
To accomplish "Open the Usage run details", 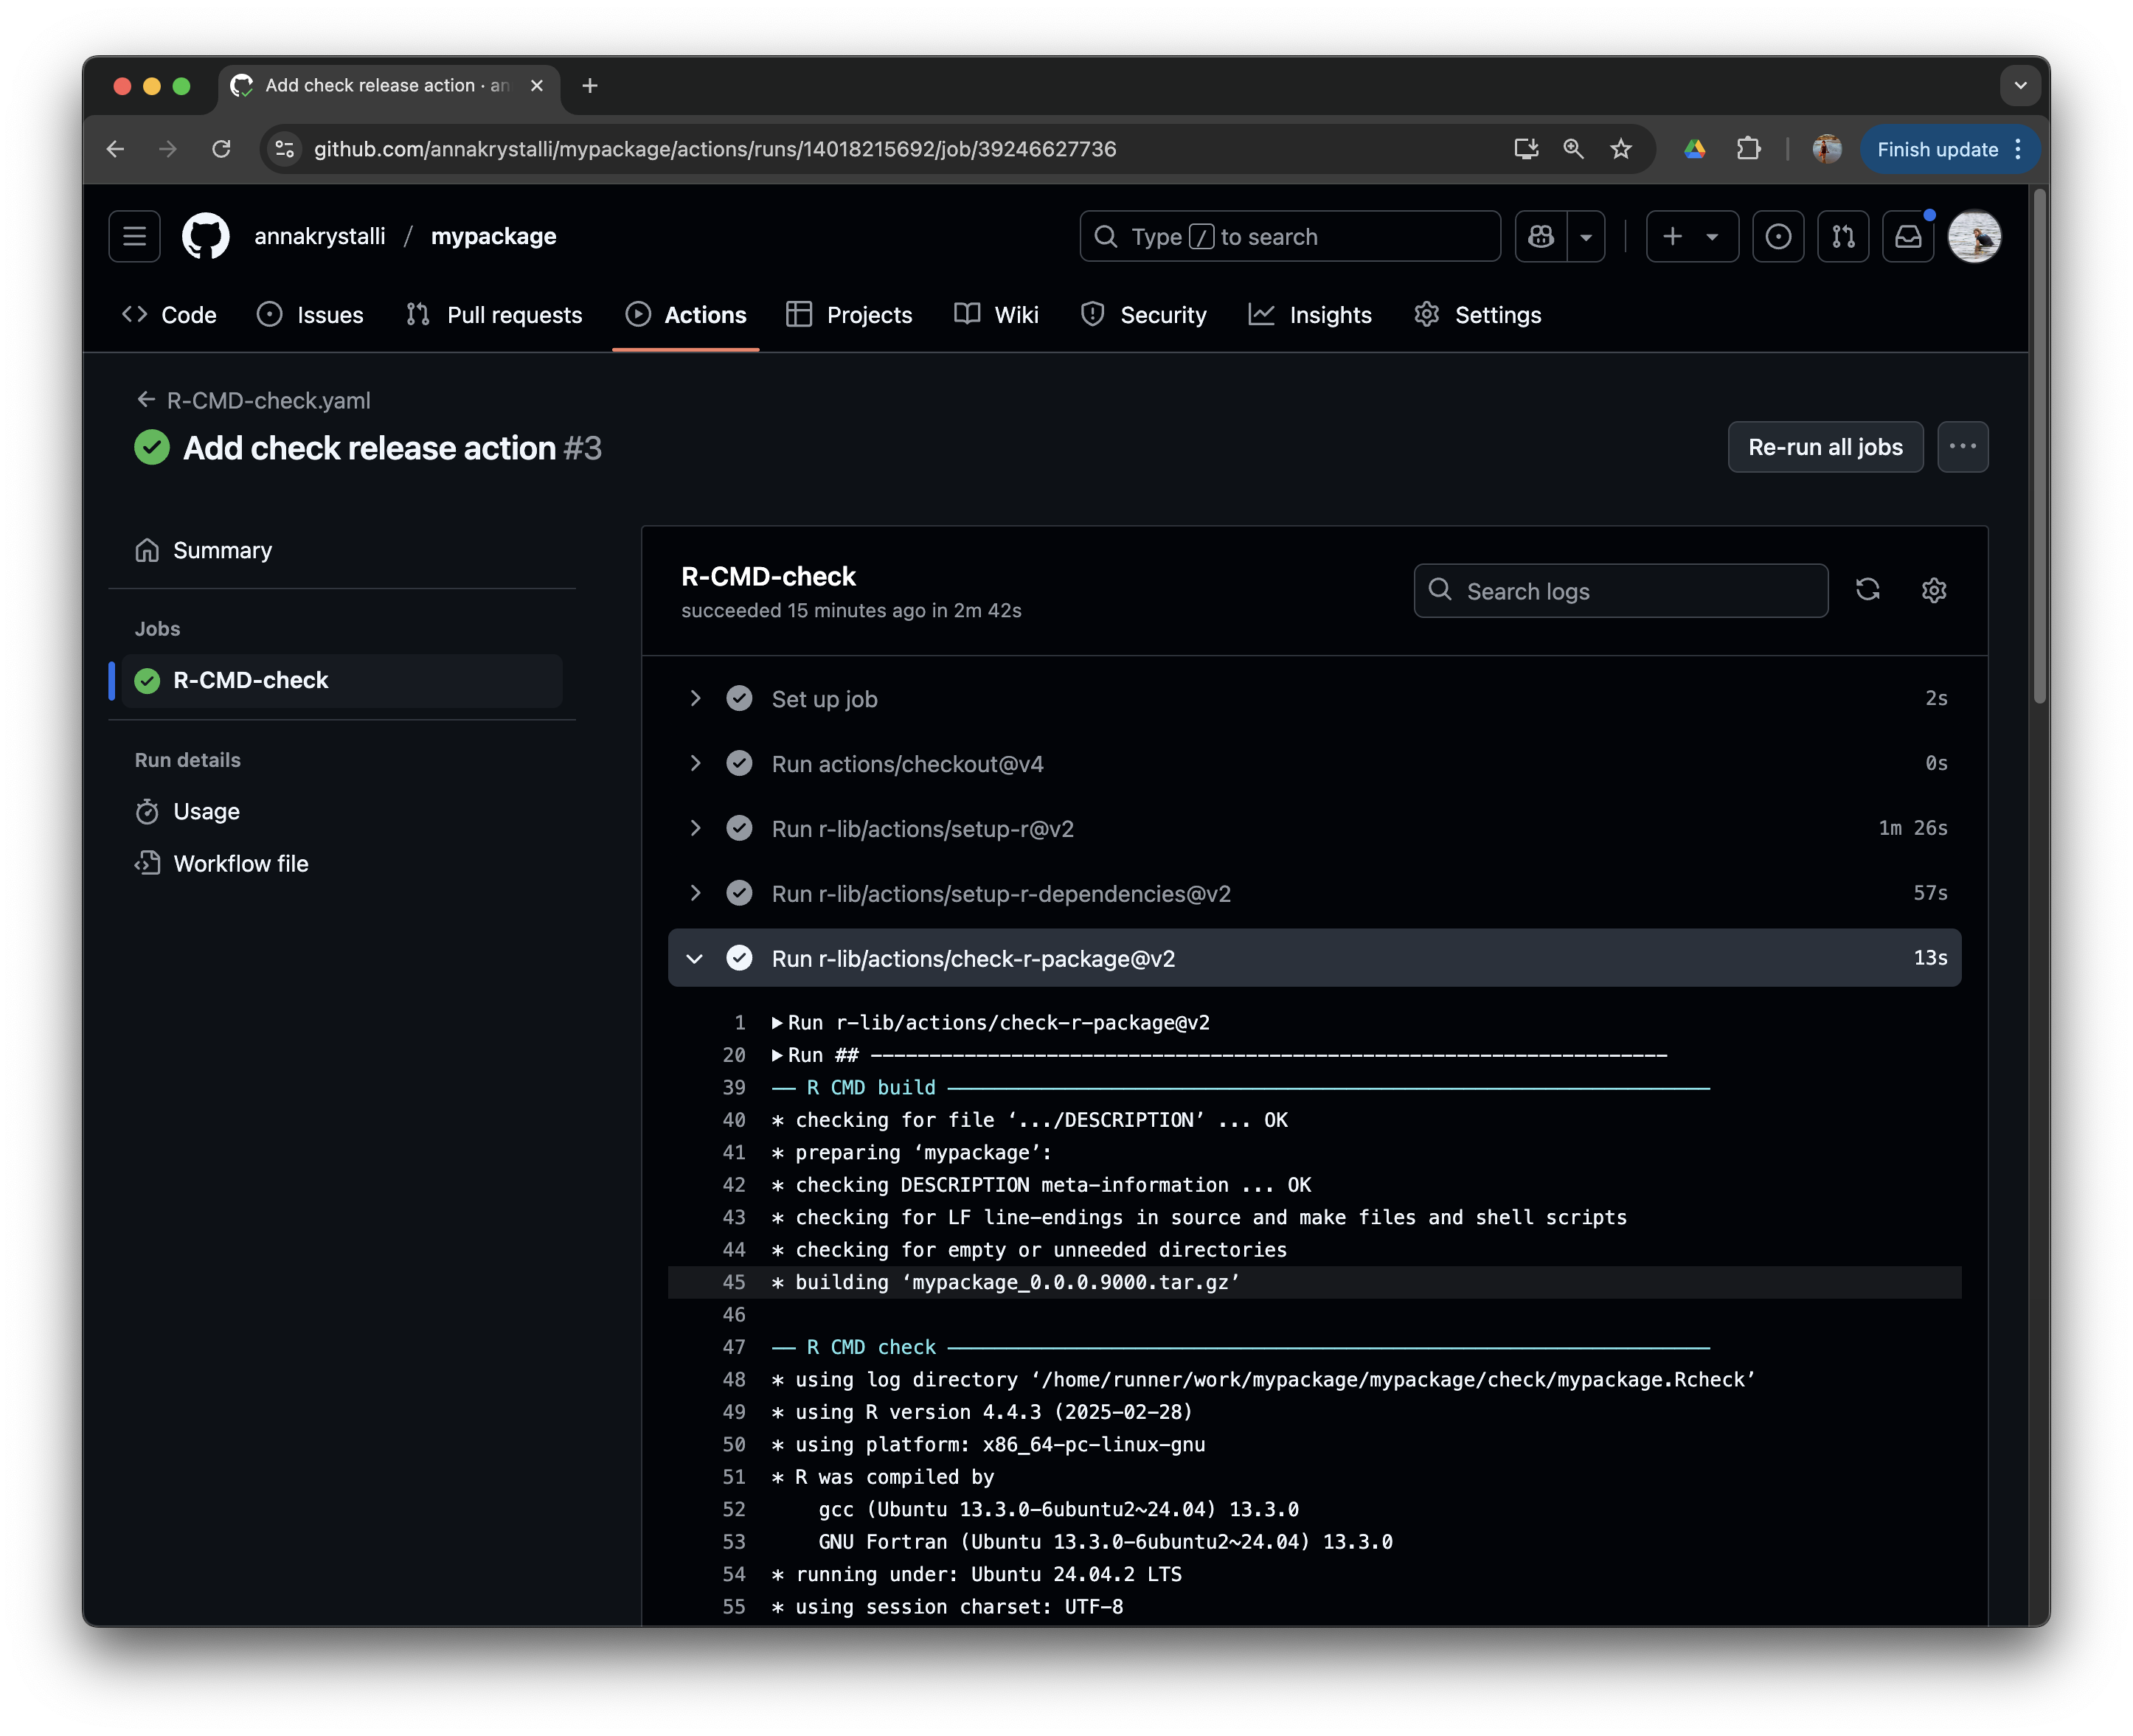I will coord(341,811).
